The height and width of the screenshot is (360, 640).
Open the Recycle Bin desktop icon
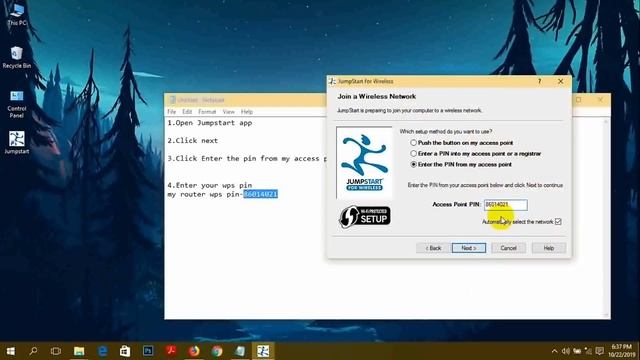point(17,57)
